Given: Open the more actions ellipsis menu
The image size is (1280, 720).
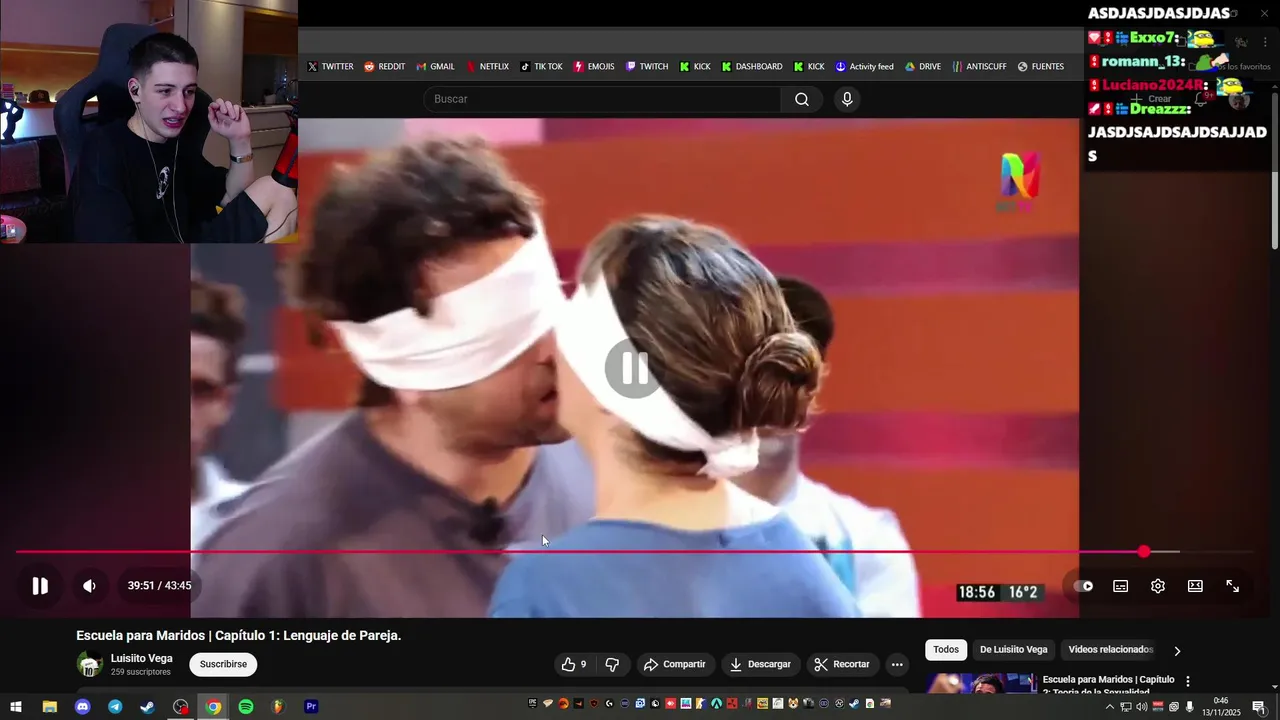Looking at the screenshot, I should [x=897, y=664].
